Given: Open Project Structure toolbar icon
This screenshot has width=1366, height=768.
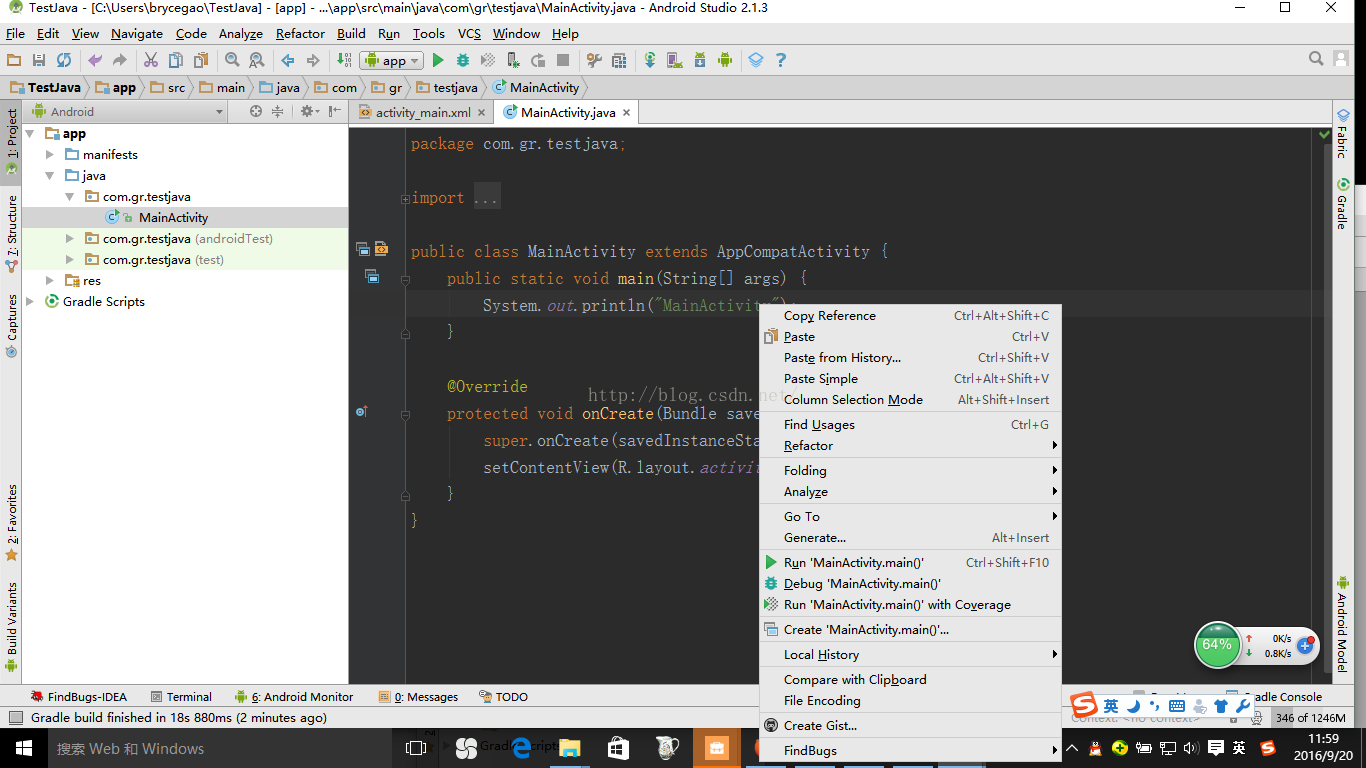Looking at the screenshot, I should click(619, 60).
